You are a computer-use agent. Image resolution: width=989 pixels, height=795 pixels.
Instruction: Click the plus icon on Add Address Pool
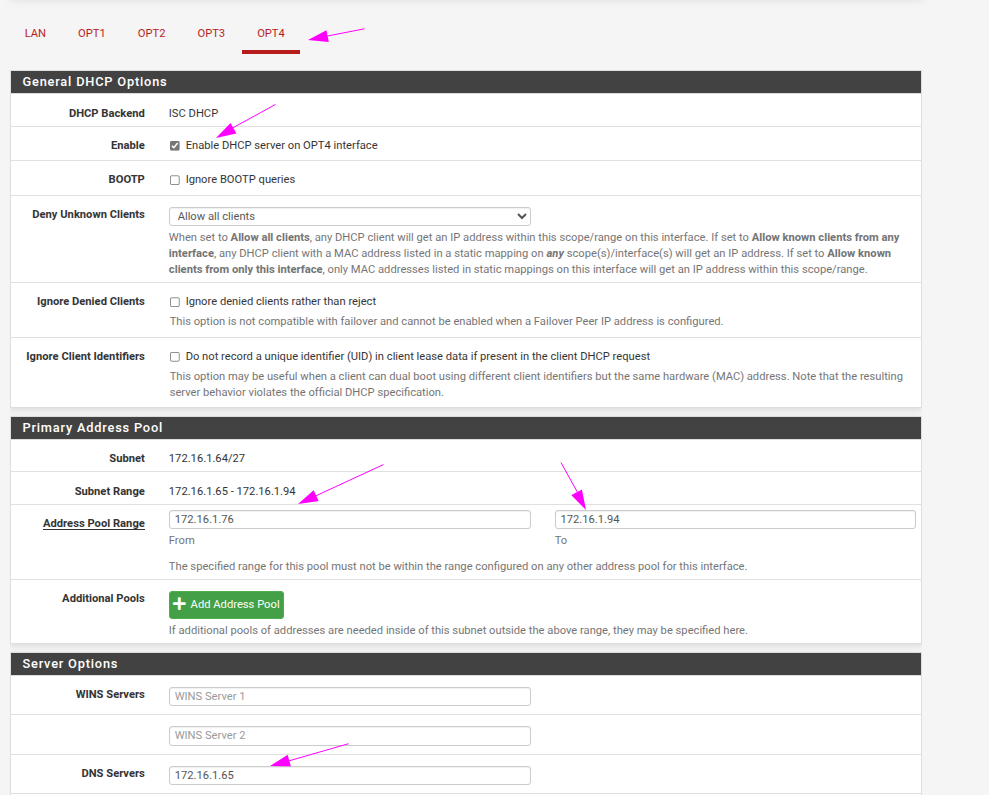pos(180,605)
